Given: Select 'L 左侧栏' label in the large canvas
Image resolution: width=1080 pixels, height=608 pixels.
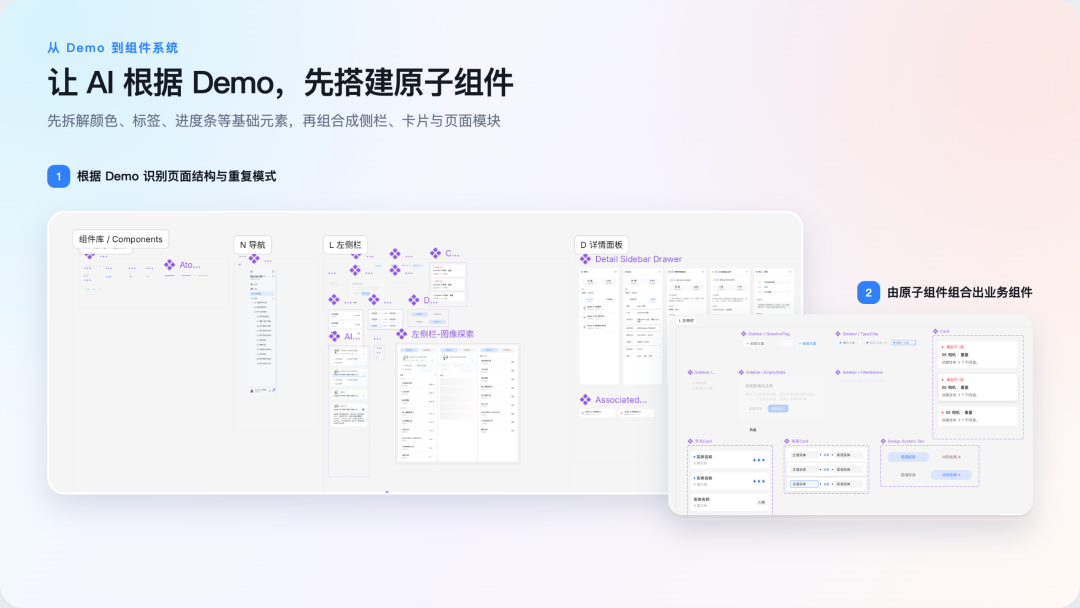Looking at the screenshot, I should (x=345, y=244).
